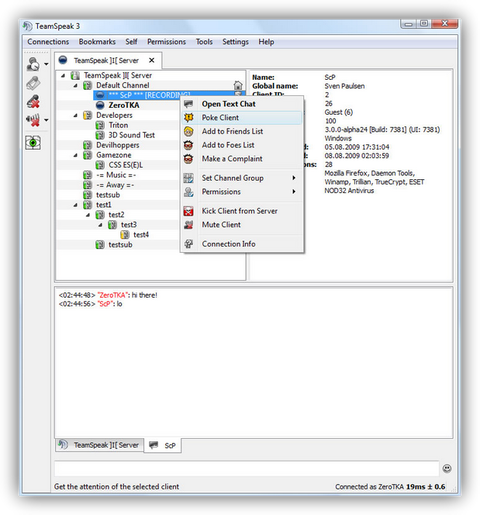Click the green 3D sound setup icon
Image resolution: width=480 pixels, height=515 pixels.
(x=33, y=143)
